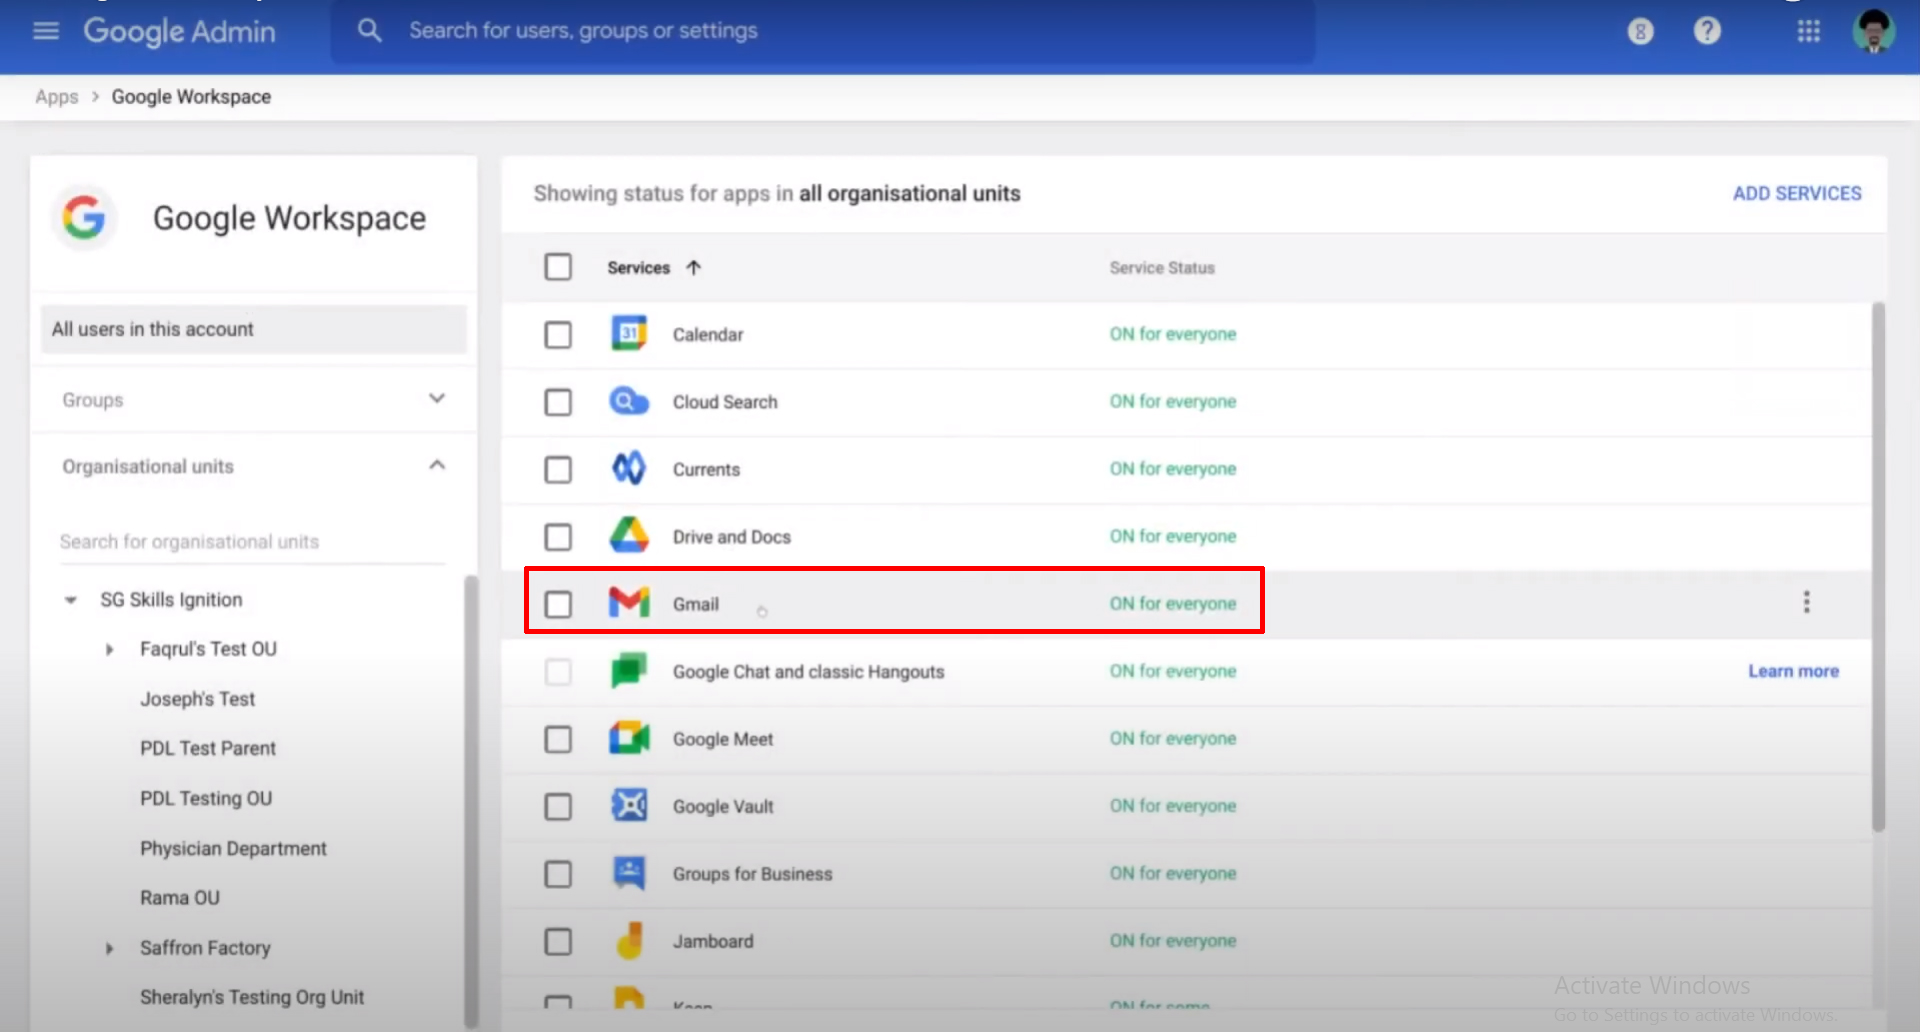Image resolution: width=1920 pixels, height=1032 pixels.
Task: Click the Google Admin logo
Action: click(x=179, y=31)
